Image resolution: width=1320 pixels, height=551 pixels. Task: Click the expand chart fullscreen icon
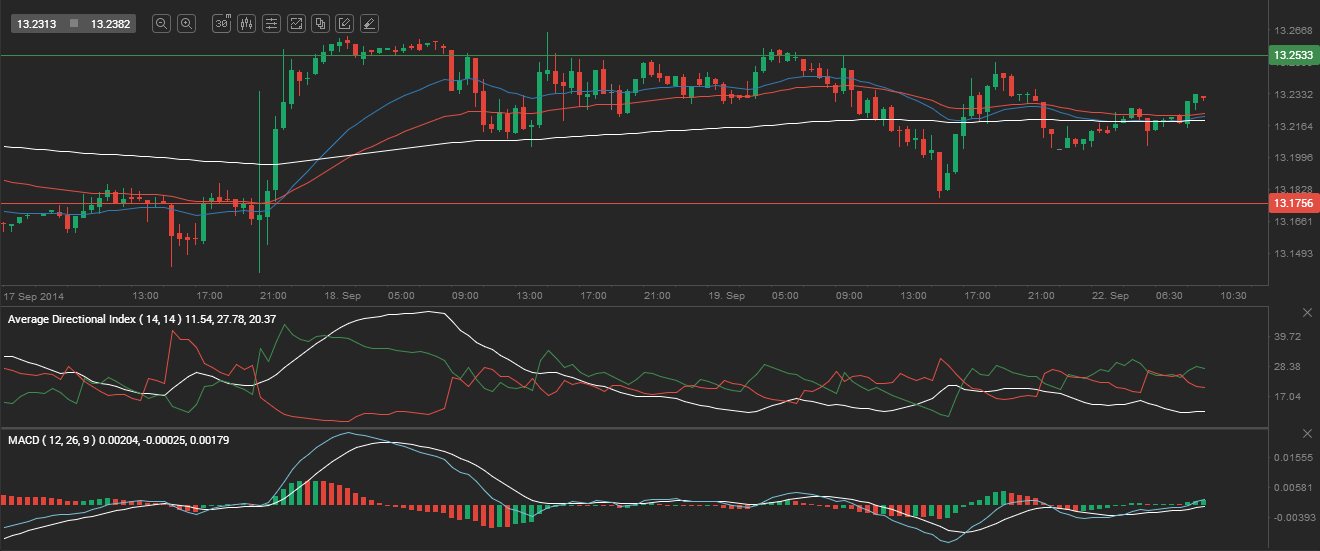click(x=296, y=23)
